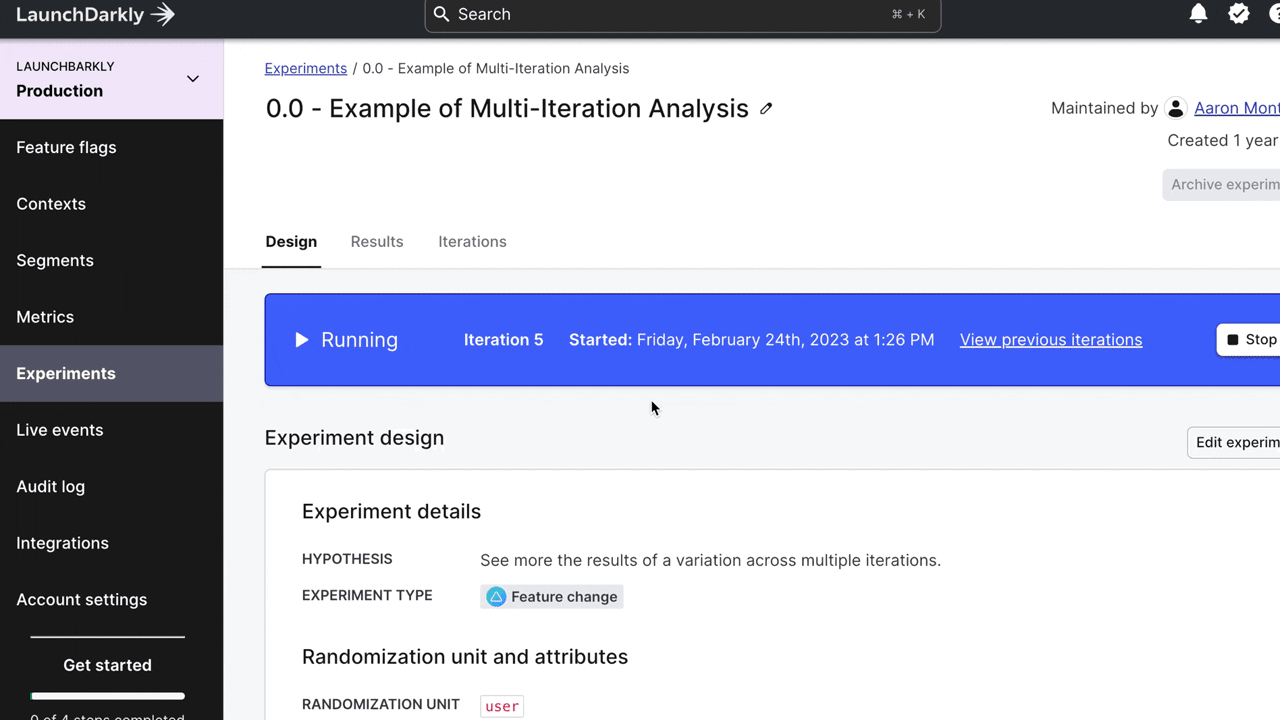
Task: Open the Experiments breadcrumb link
Action: (x=305, y=69)
